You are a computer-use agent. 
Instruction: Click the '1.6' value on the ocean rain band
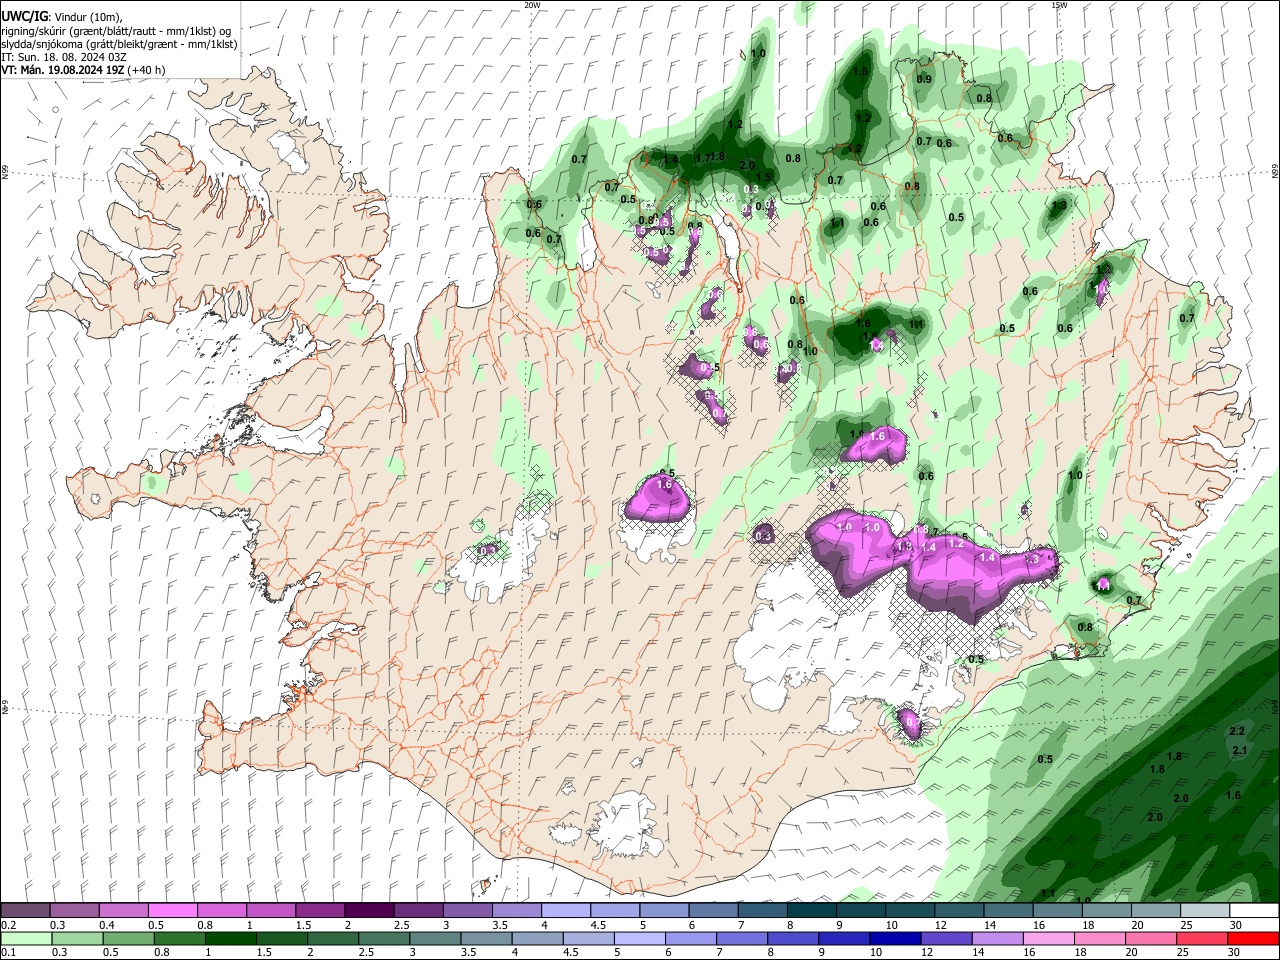[x=1233, y=795]
